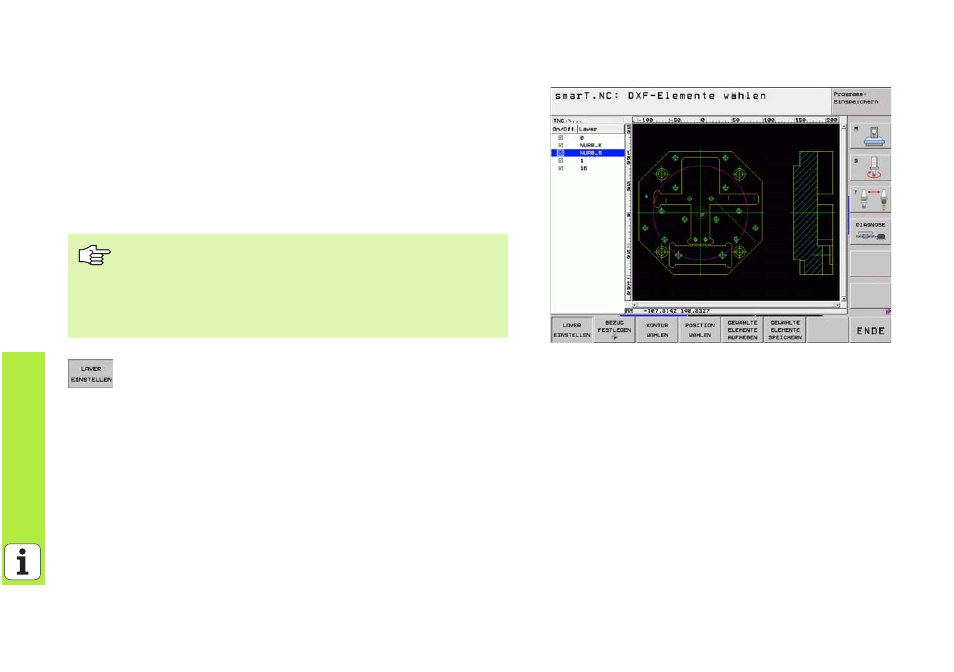954x672 pixels.
Task: Click GEWÄHLTE ELEMENTE SPEICHERN soft key
Action: (x=785, y=330)
